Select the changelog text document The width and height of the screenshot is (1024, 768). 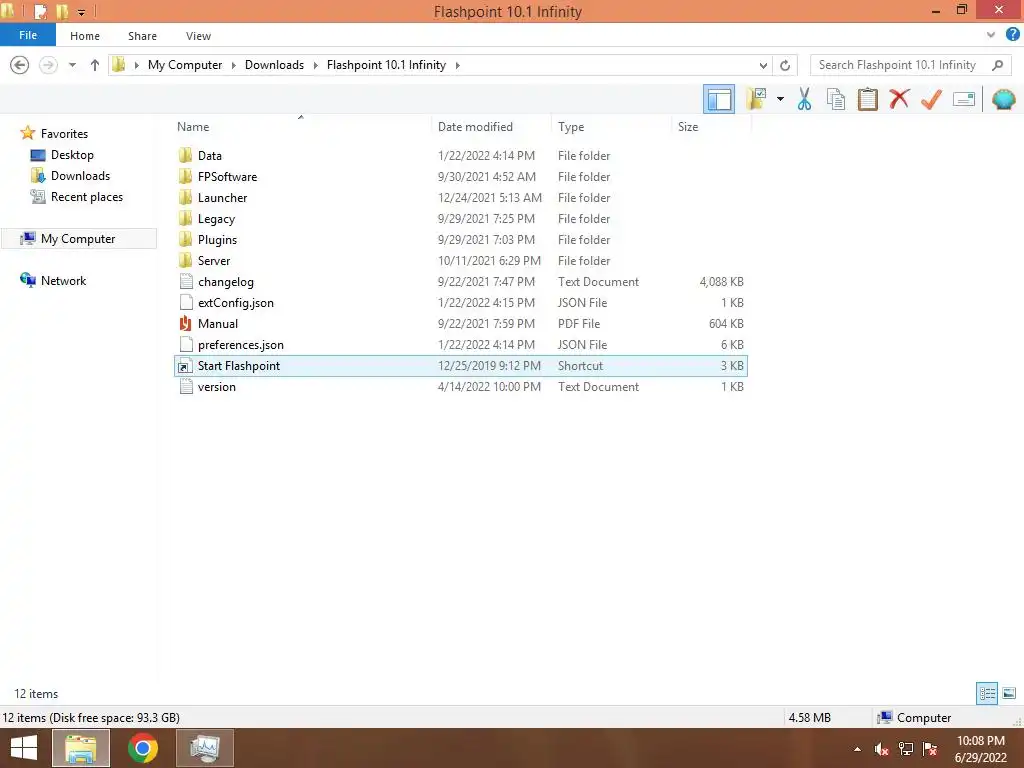[x=460, y=281]
